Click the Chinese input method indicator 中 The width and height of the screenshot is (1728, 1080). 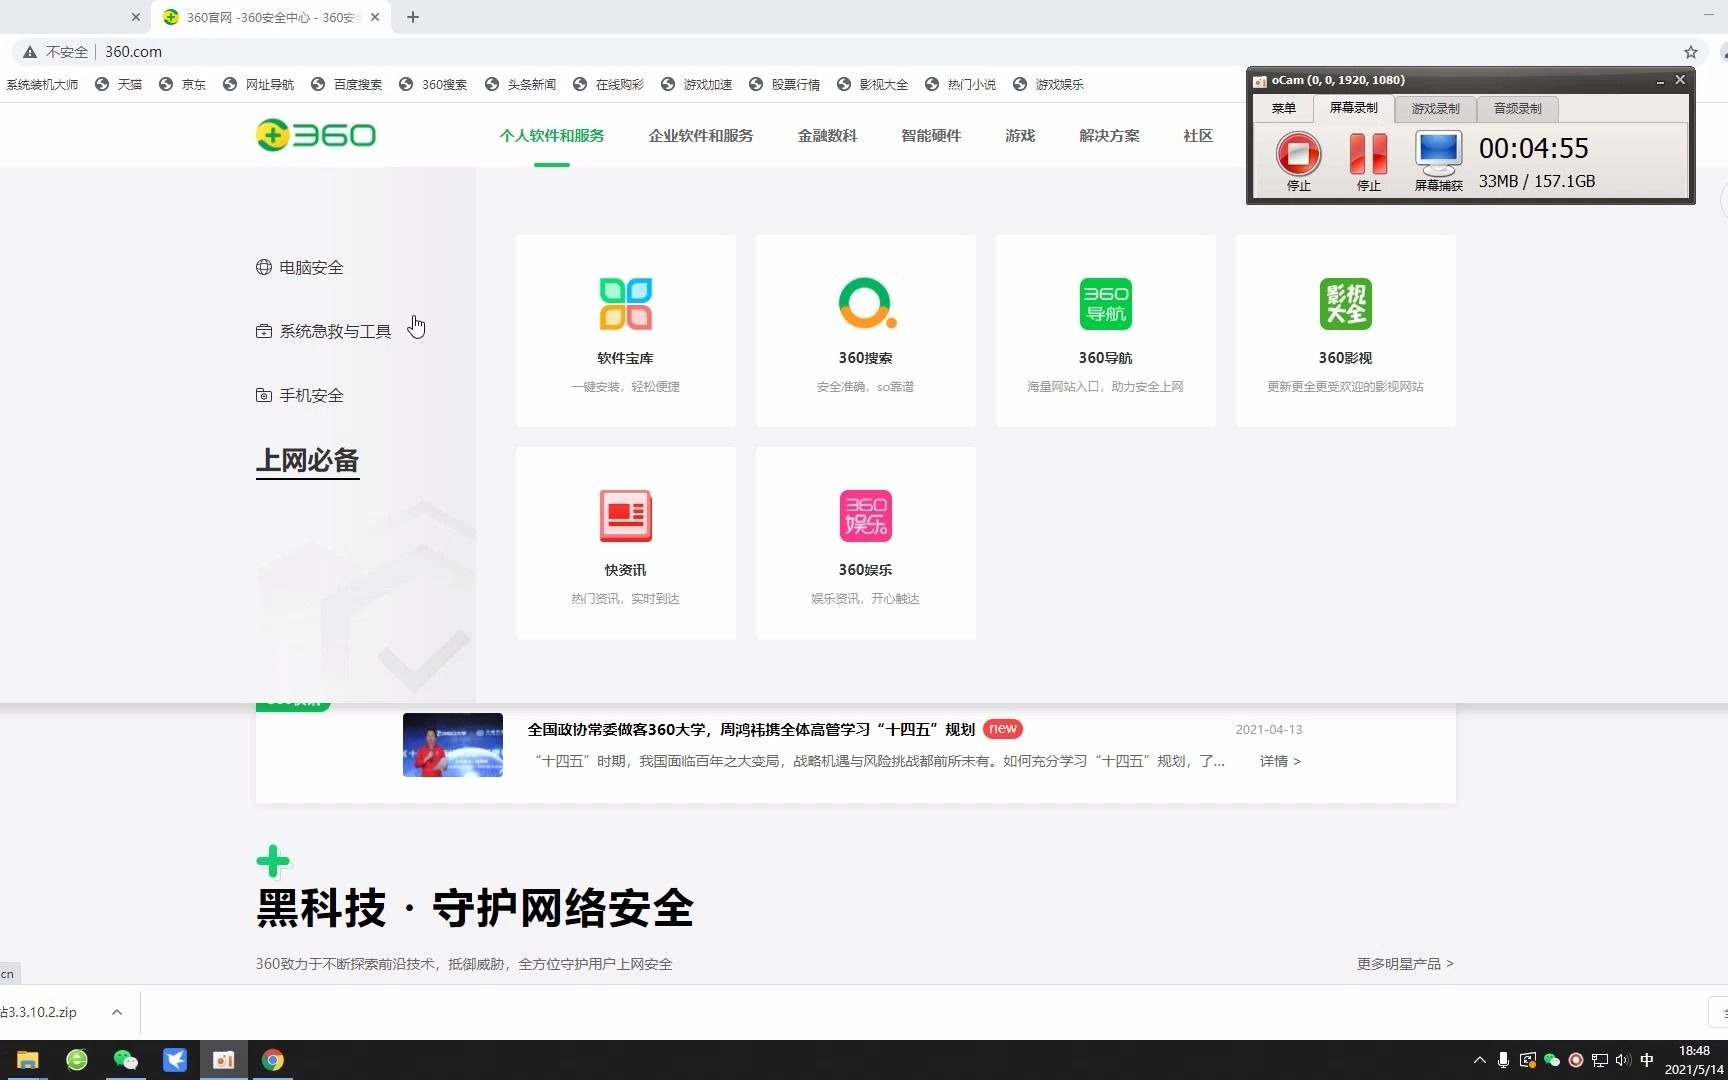[x=1647, y=1060]
